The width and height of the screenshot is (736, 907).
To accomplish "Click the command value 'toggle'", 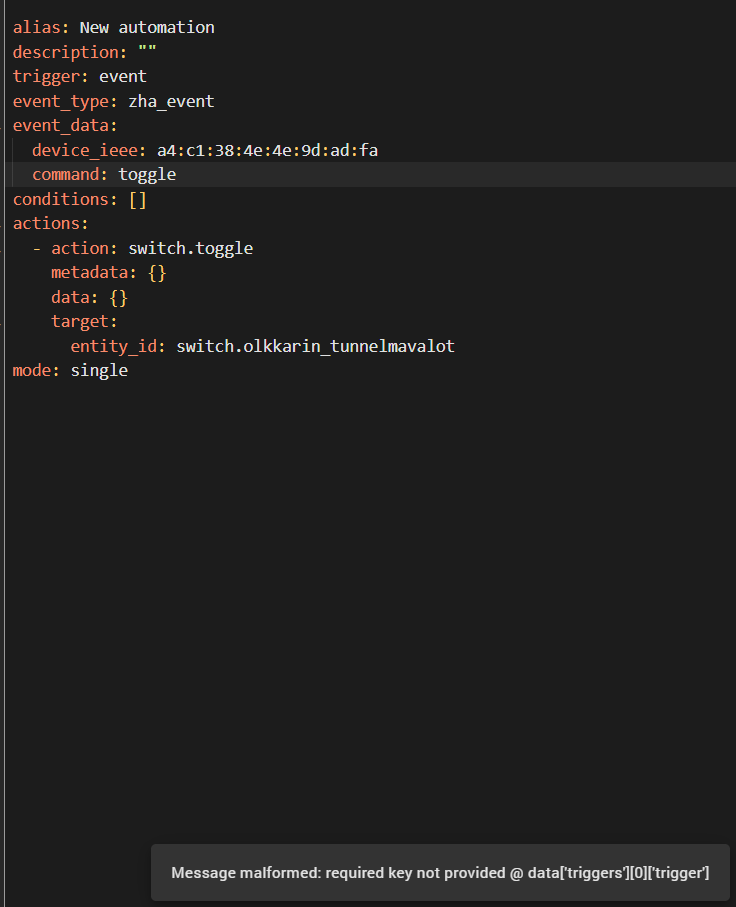I will [x=147, y=174].
